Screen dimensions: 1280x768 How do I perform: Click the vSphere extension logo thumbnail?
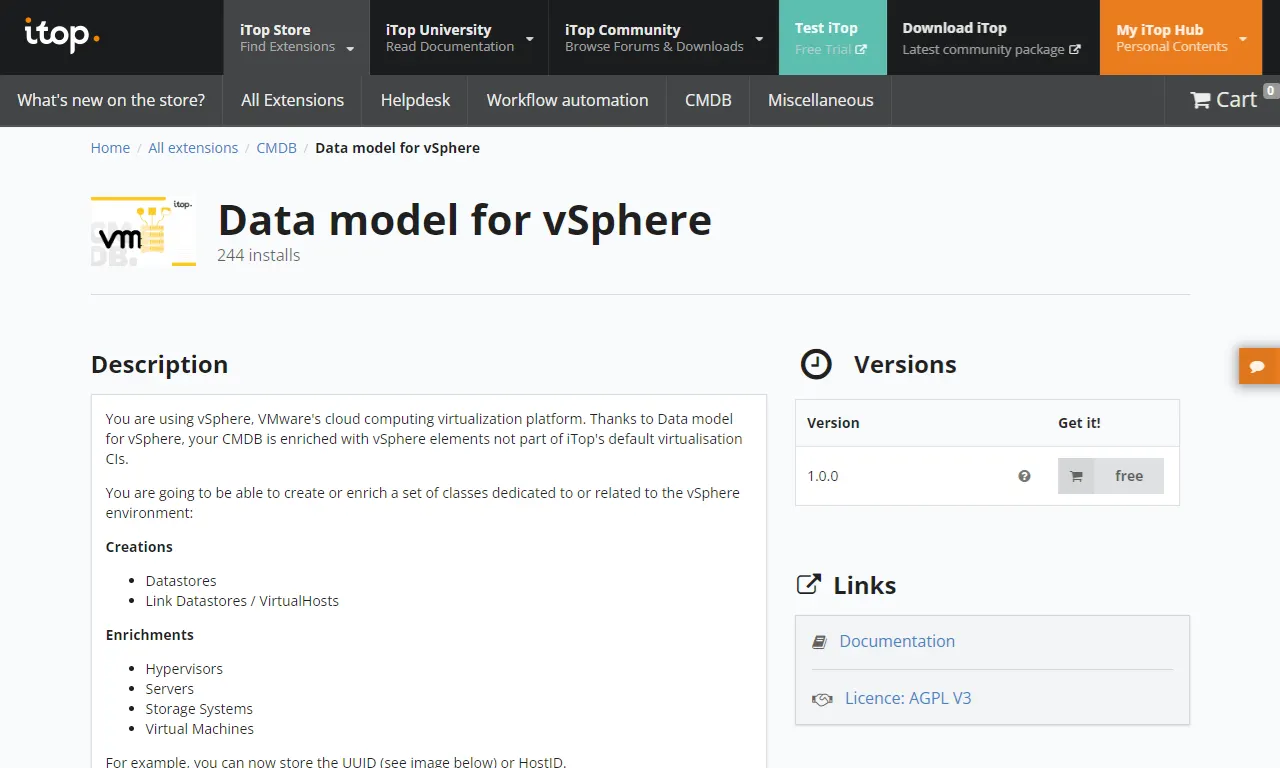pyautogui.click(x=143, y=231)
